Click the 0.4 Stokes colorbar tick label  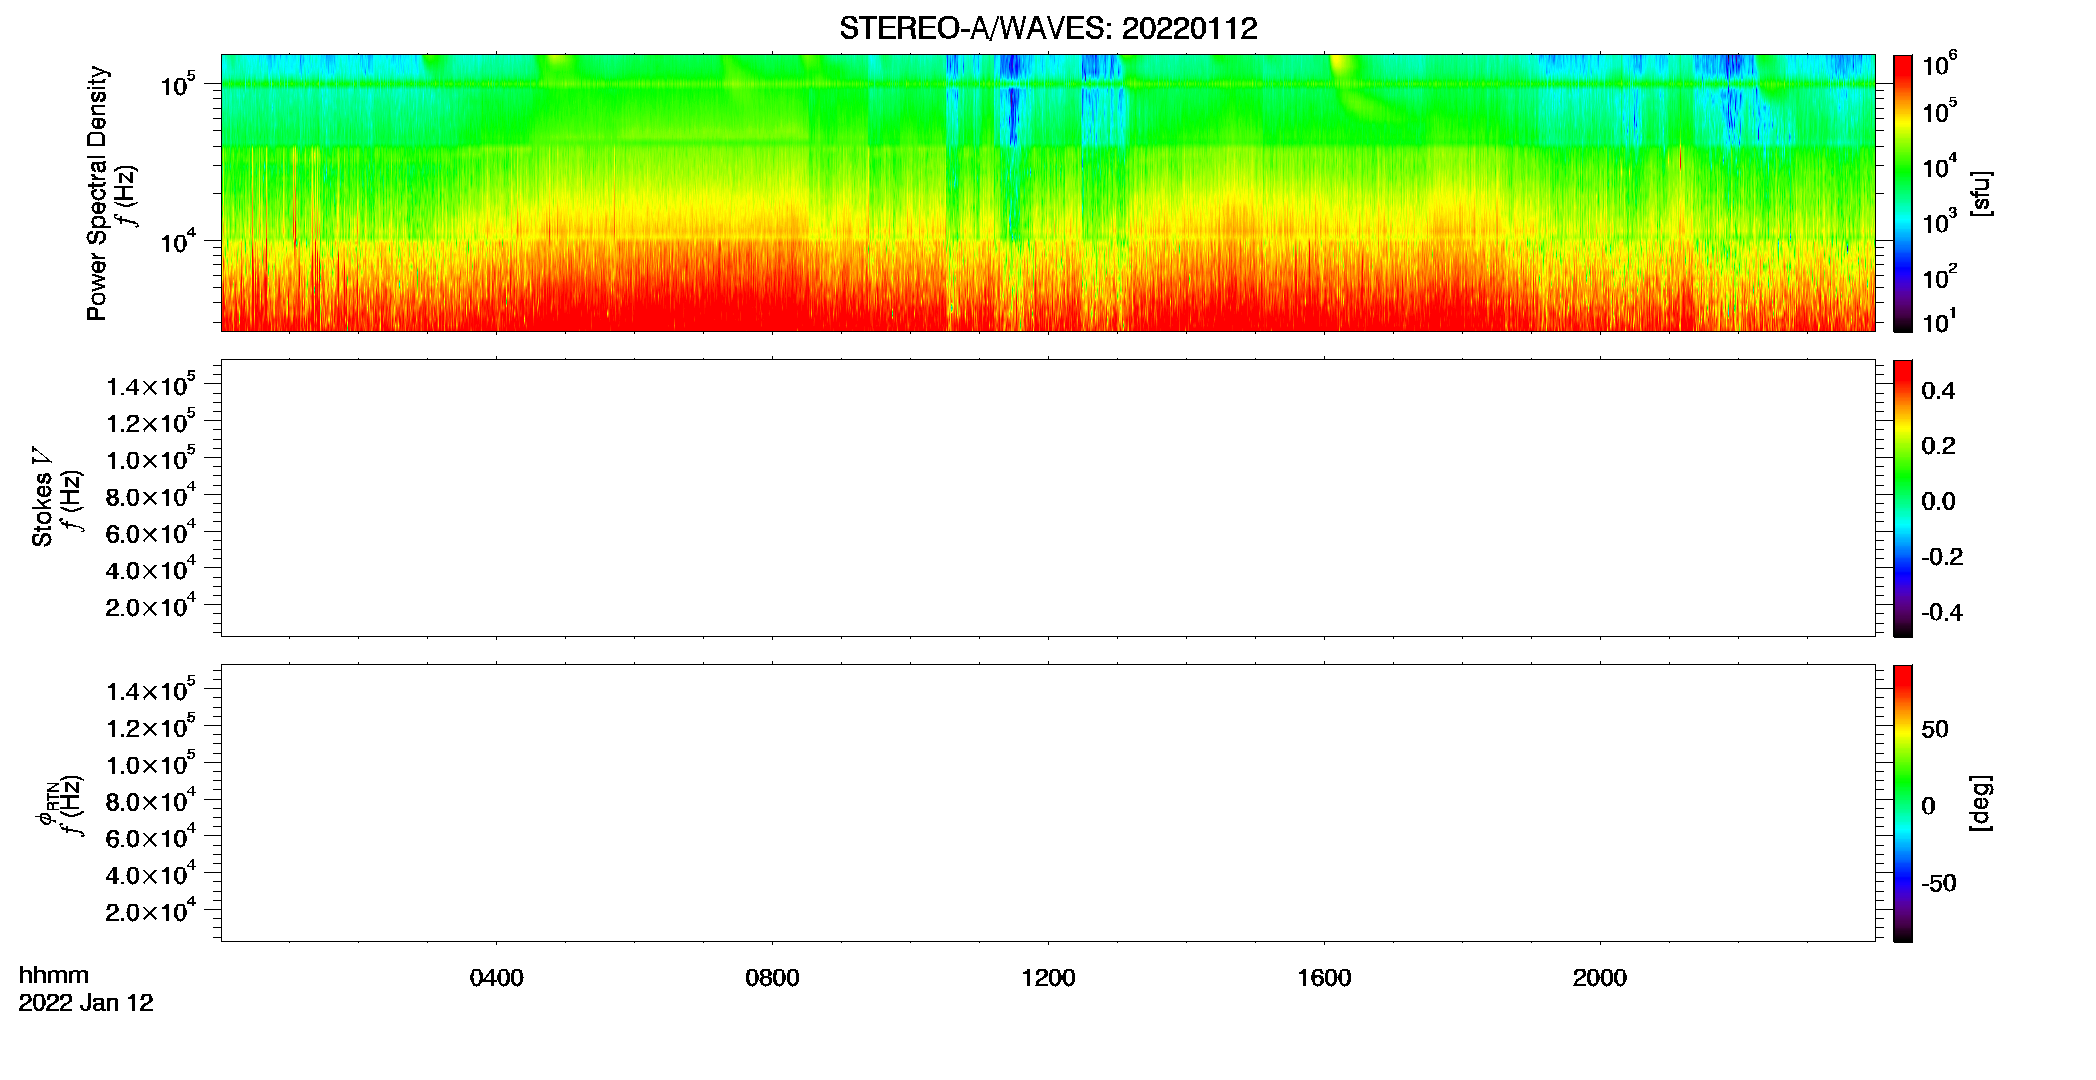(x=1938, y=391)
